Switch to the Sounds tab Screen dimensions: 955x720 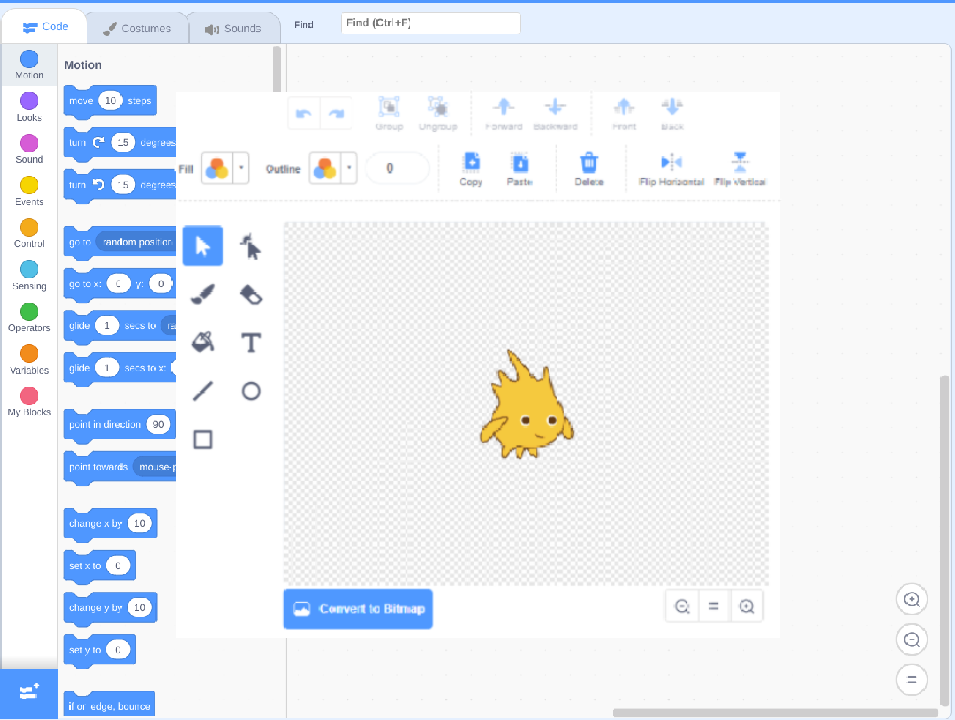click(x=234, y=28)
